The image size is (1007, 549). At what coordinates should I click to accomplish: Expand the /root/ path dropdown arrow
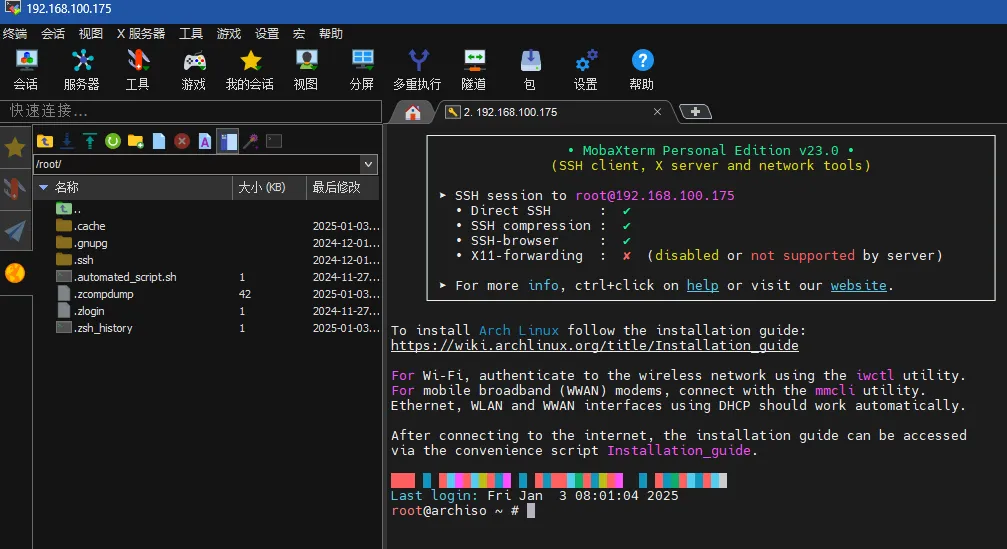369,164
